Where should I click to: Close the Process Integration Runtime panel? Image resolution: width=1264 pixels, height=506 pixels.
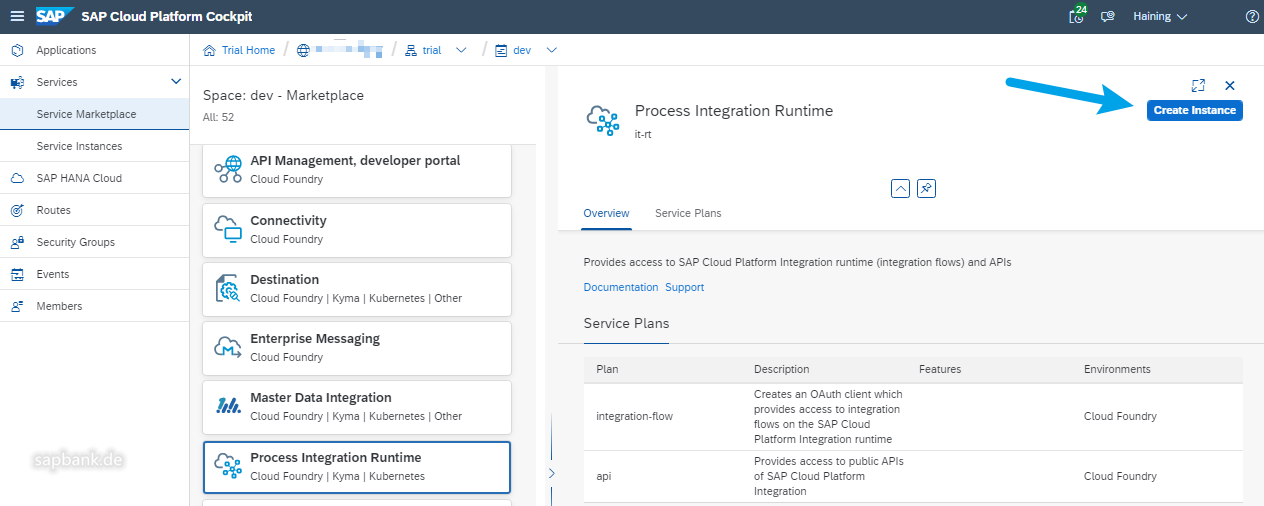point(1230,86)
